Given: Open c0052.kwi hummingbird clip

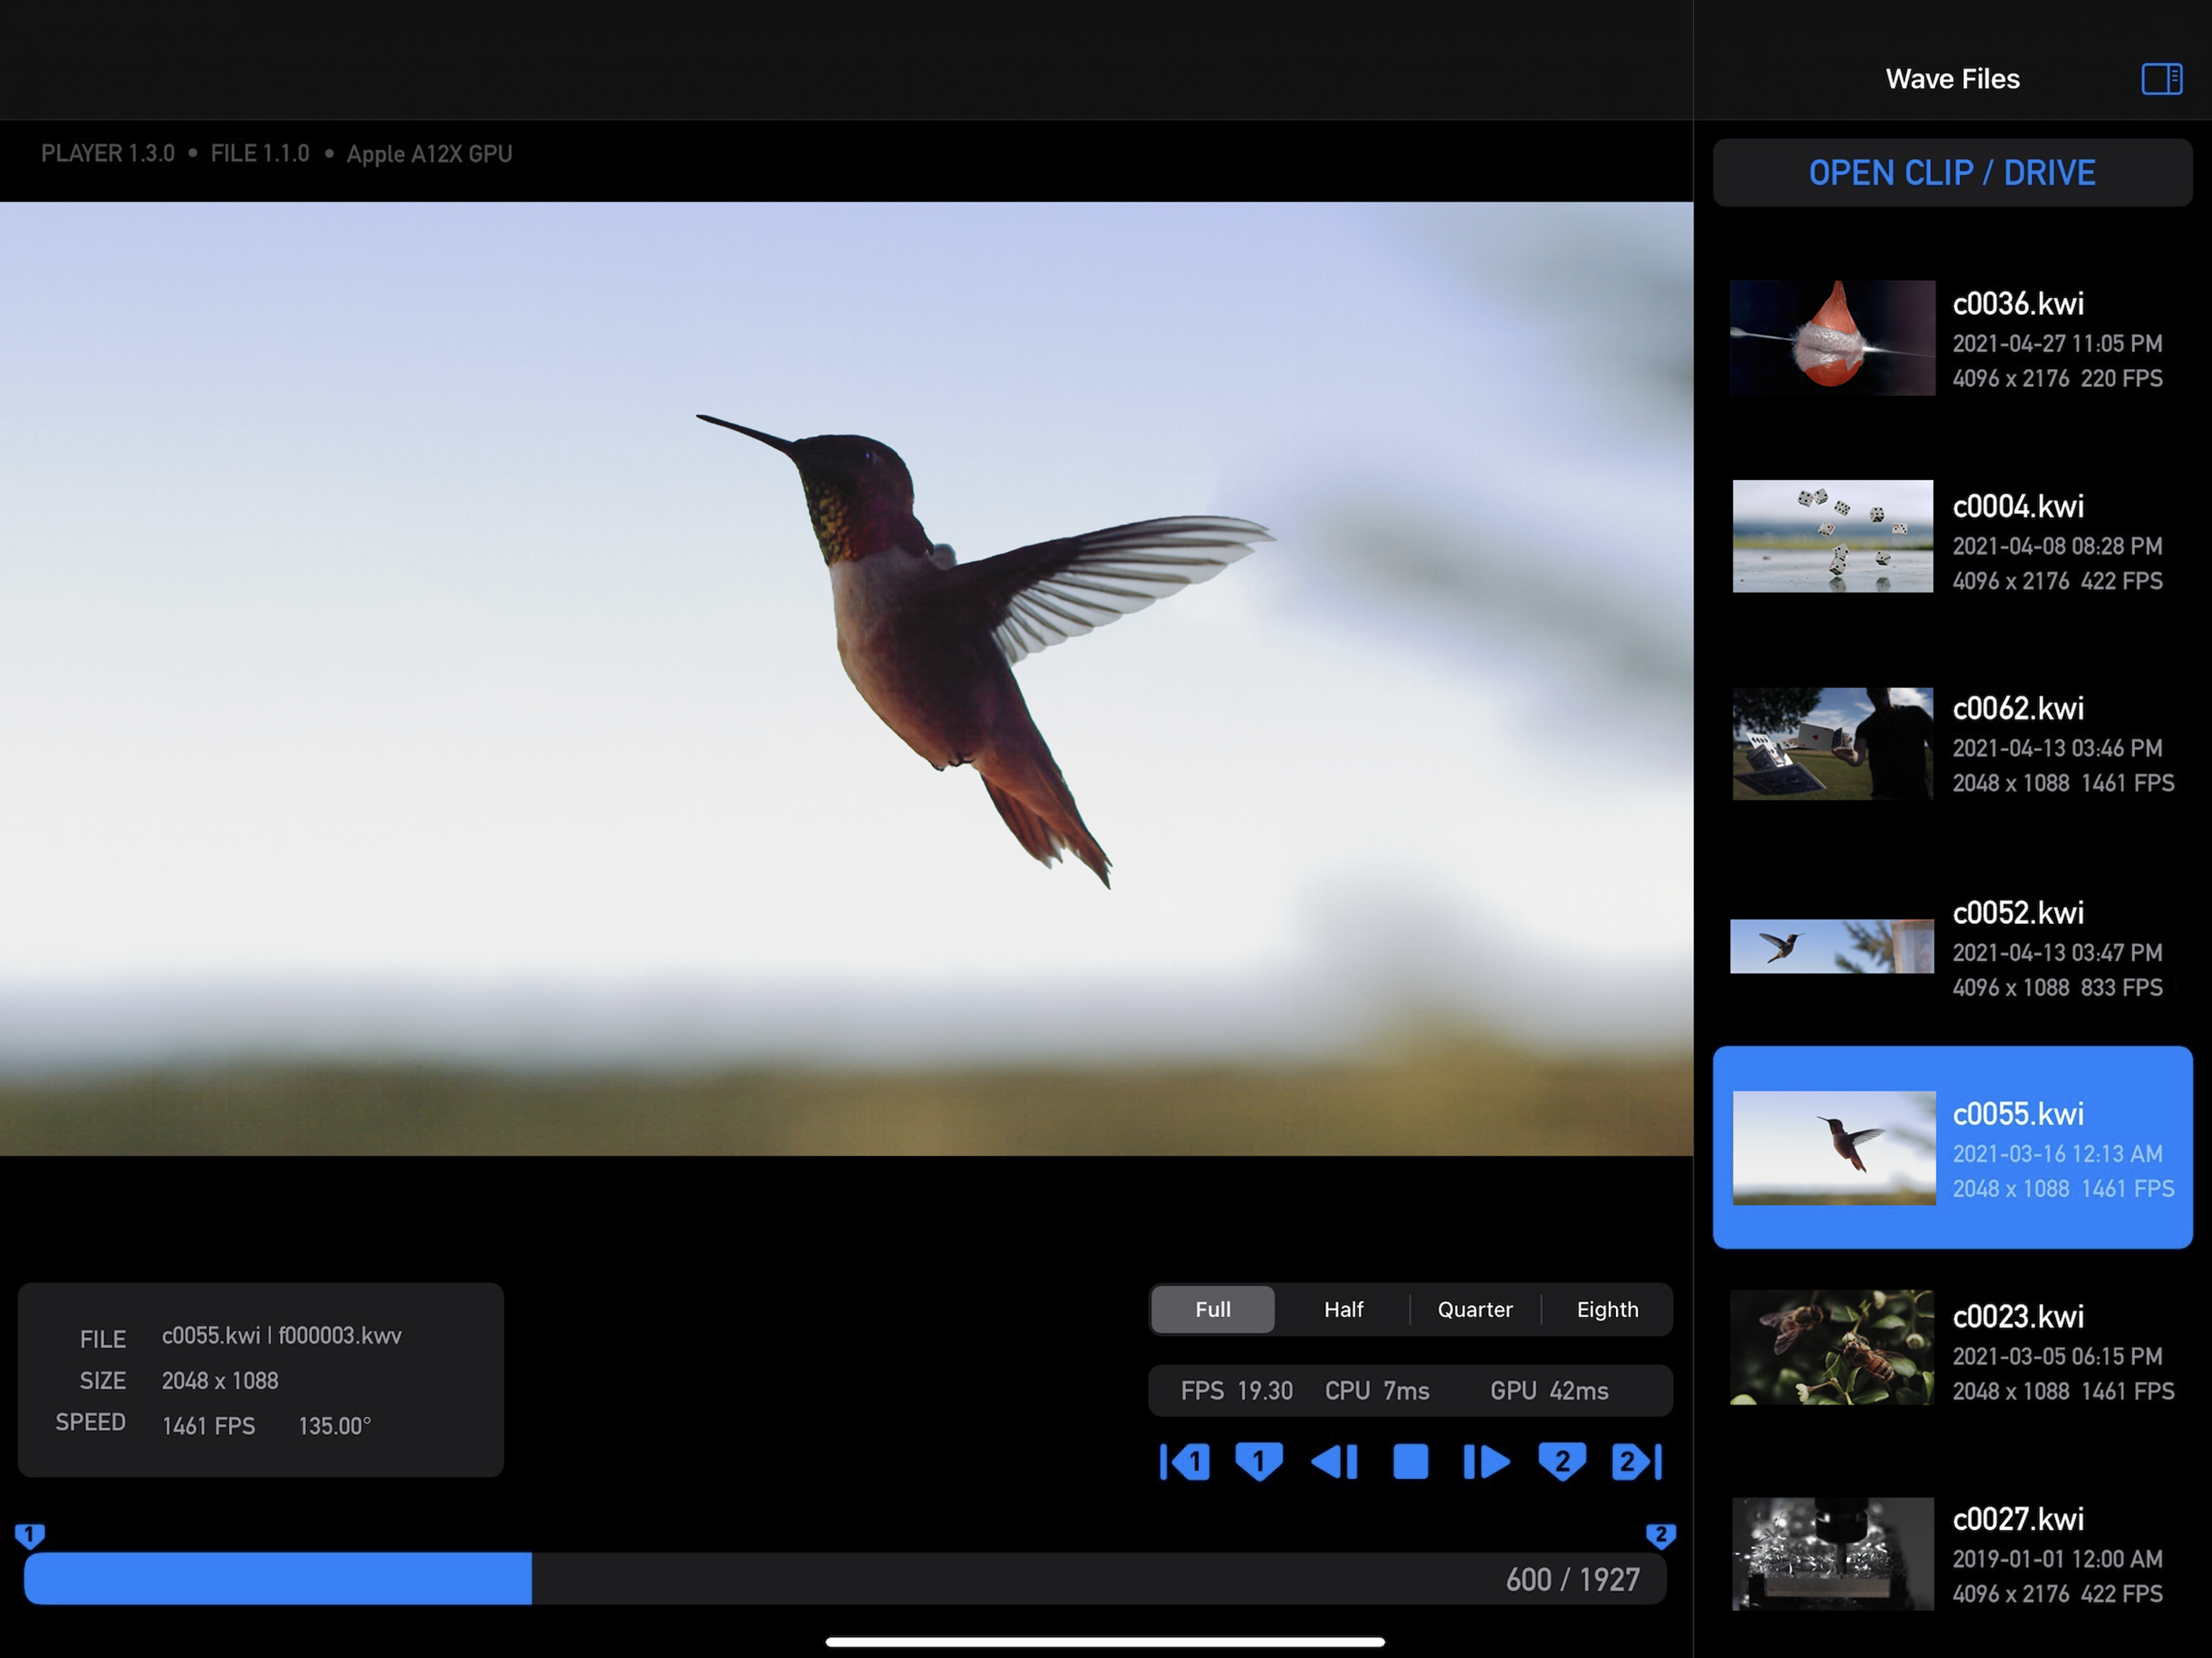Looking at the screenshot, I should coord(1952,947).
